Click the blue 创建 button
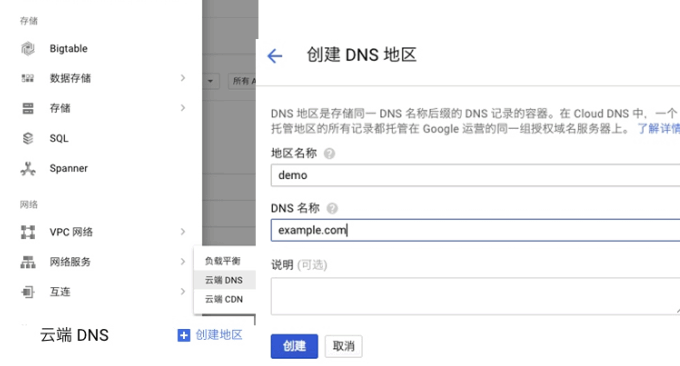The image size is (680, 366). point(294,346)
